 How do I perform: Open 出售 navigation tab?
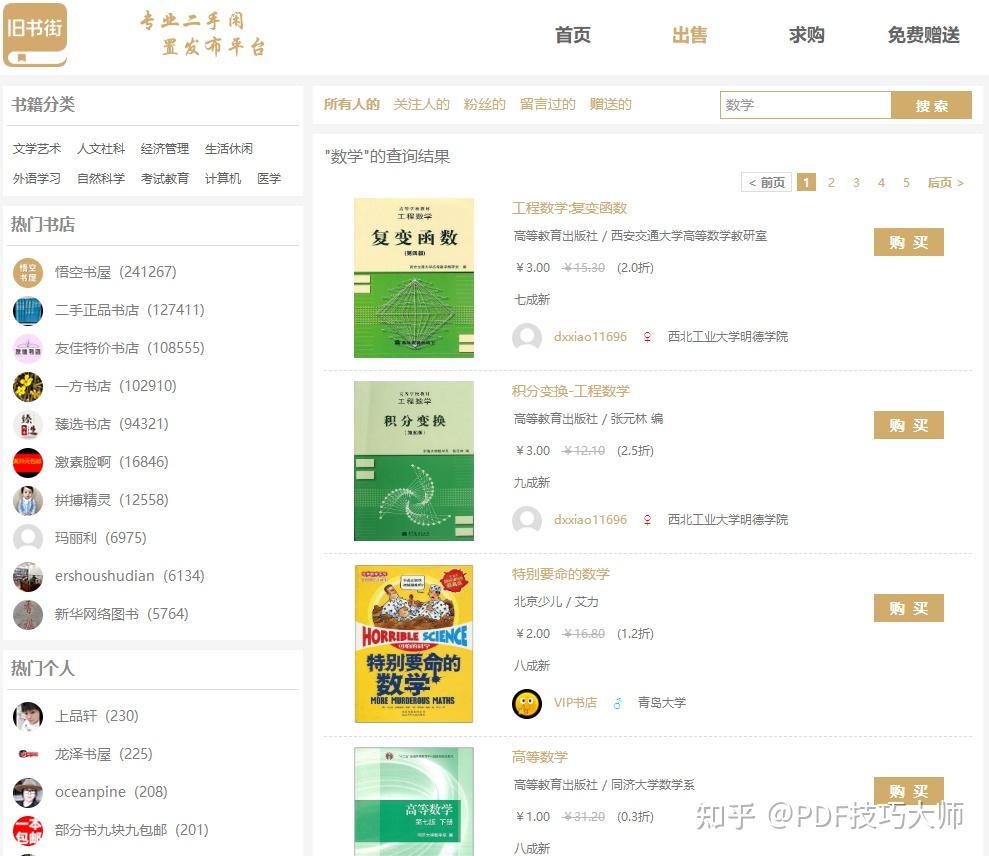(689, 35)
